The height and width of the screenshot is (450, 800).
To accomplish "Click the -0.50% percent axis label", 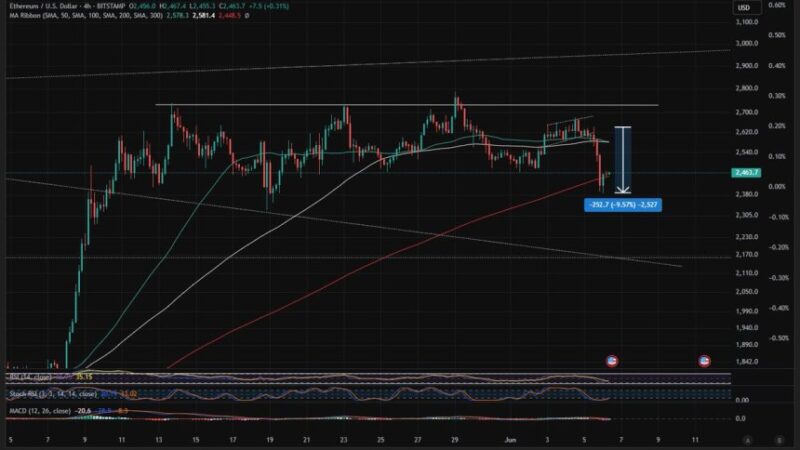I will 778,338.
